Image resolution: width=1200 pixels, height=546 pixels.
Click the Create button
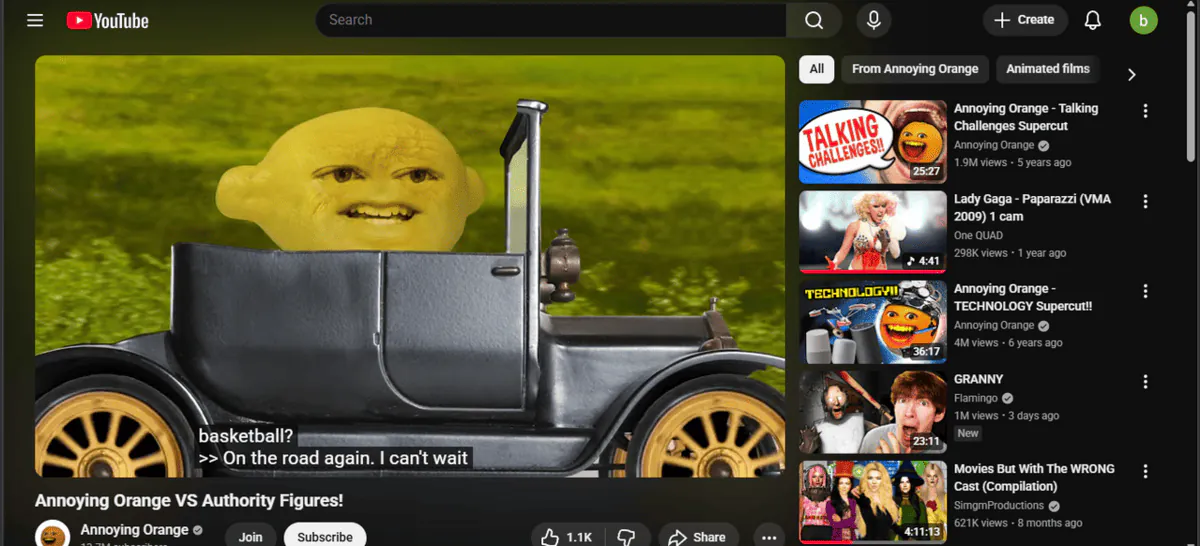pos(1025,20)
